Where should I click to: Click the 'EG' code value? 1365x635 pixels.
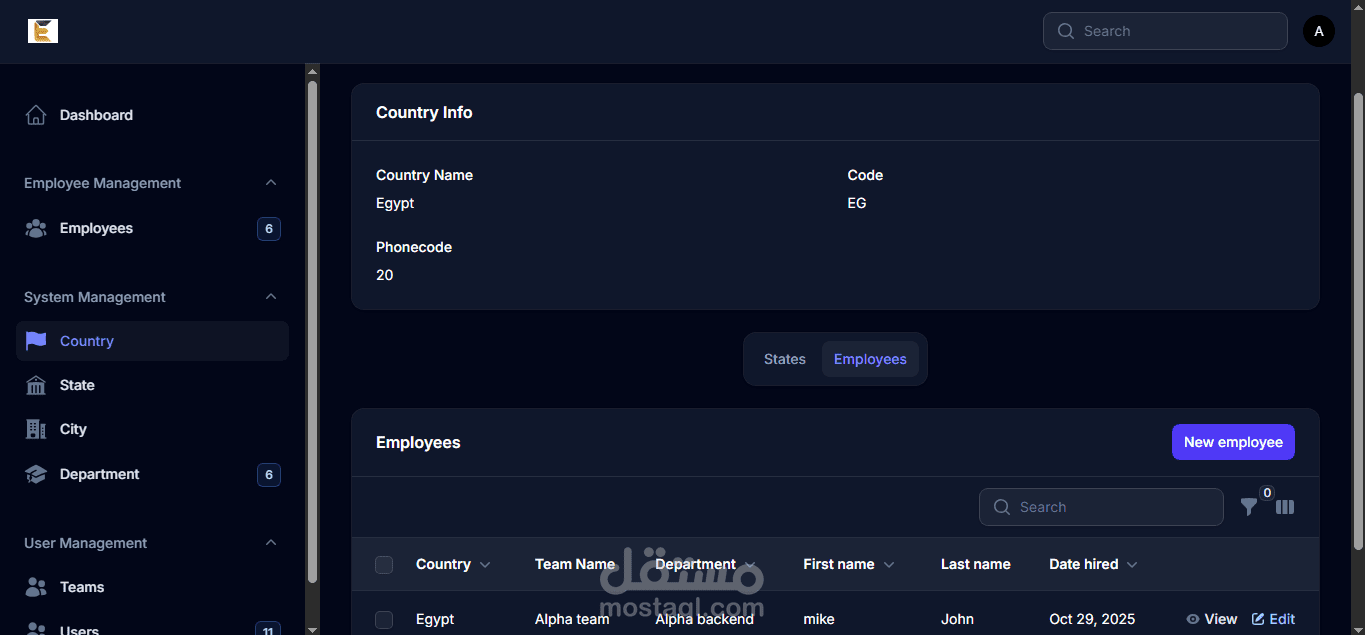[857, 203]
